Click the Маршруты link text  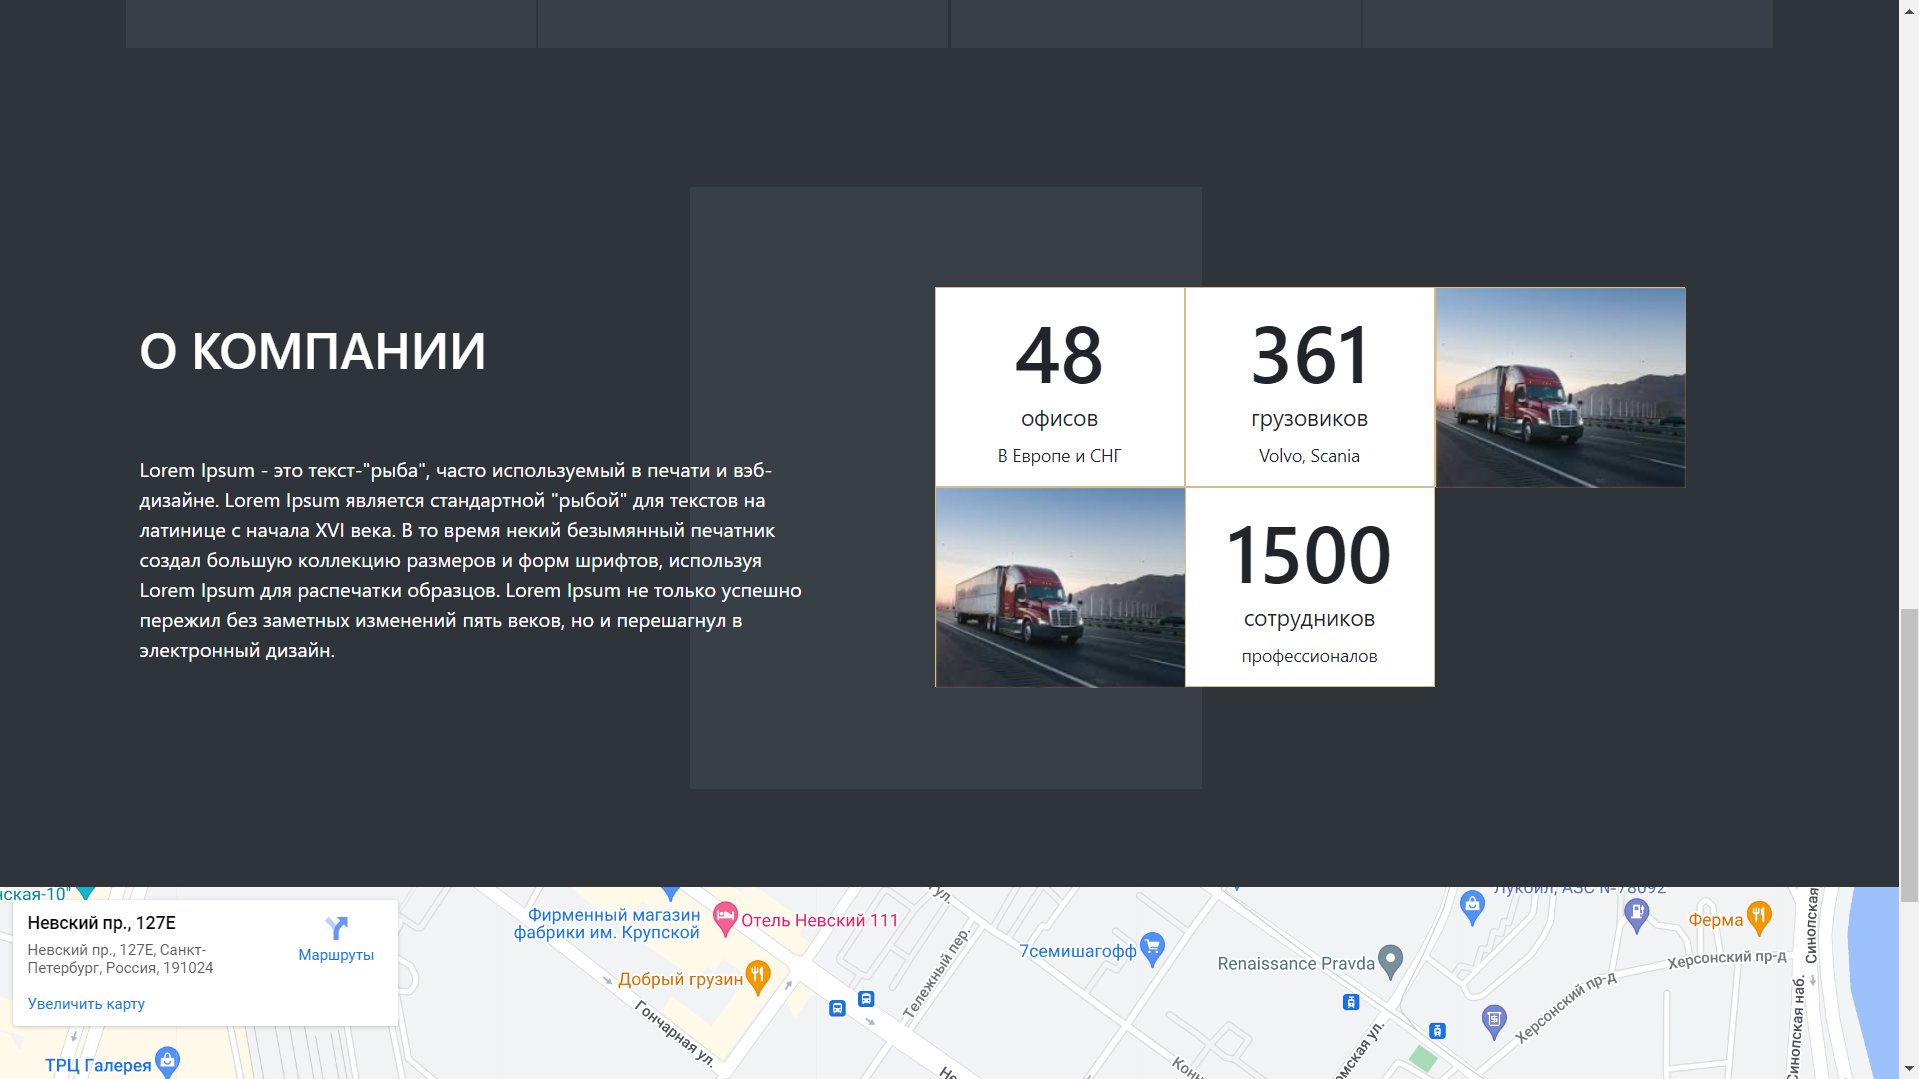click(x=336, y=955)
